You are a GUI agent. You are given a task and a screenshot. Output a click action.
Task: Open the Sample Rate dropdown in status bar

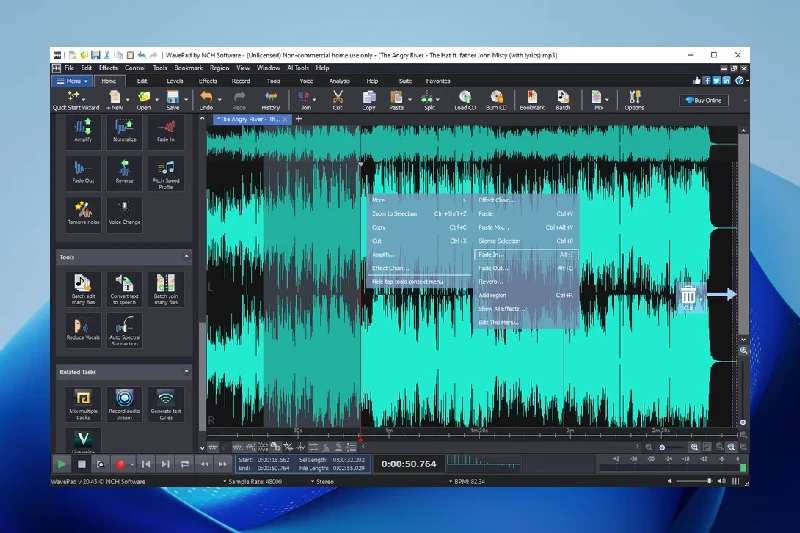252,481
